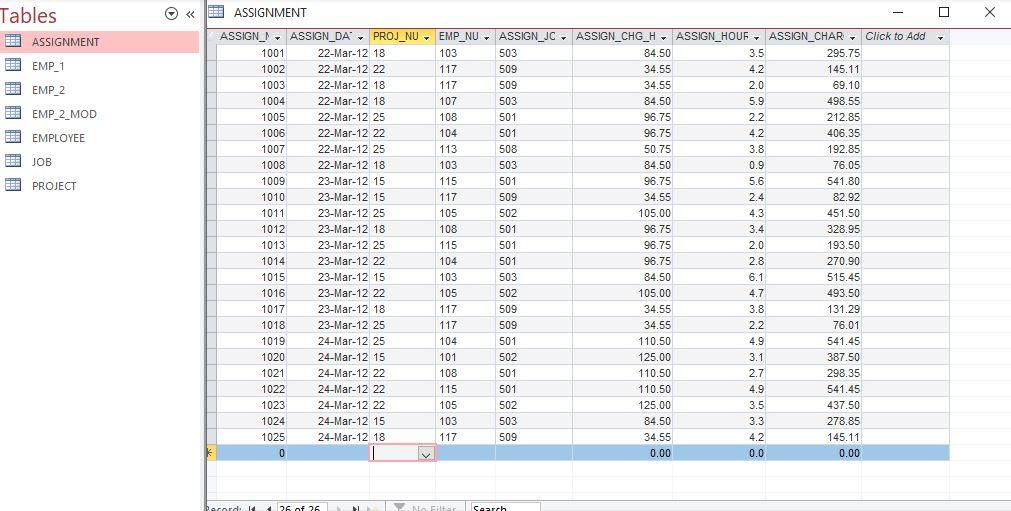The image size is (1011, 511).
Task: Maximize the ASSIGNMENT table window
Action: (944, 12)
